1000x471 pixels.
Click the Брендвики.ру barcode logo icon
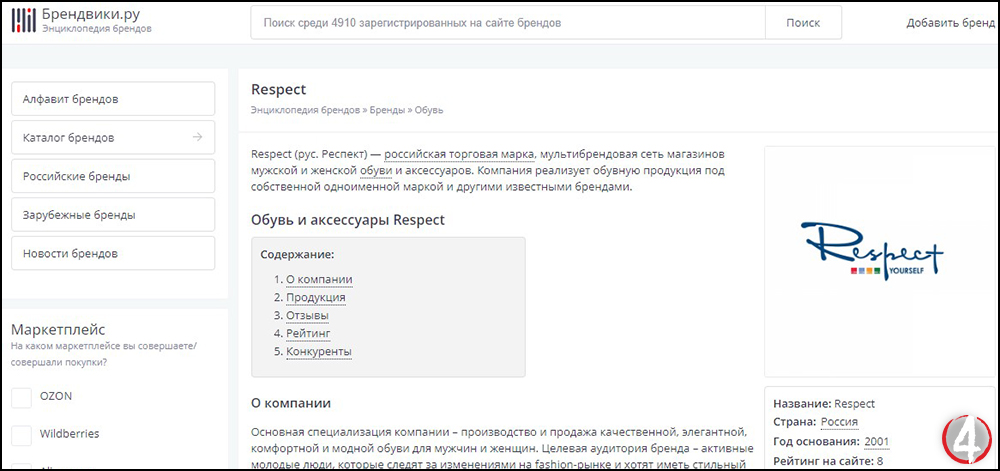click(24, 20)
